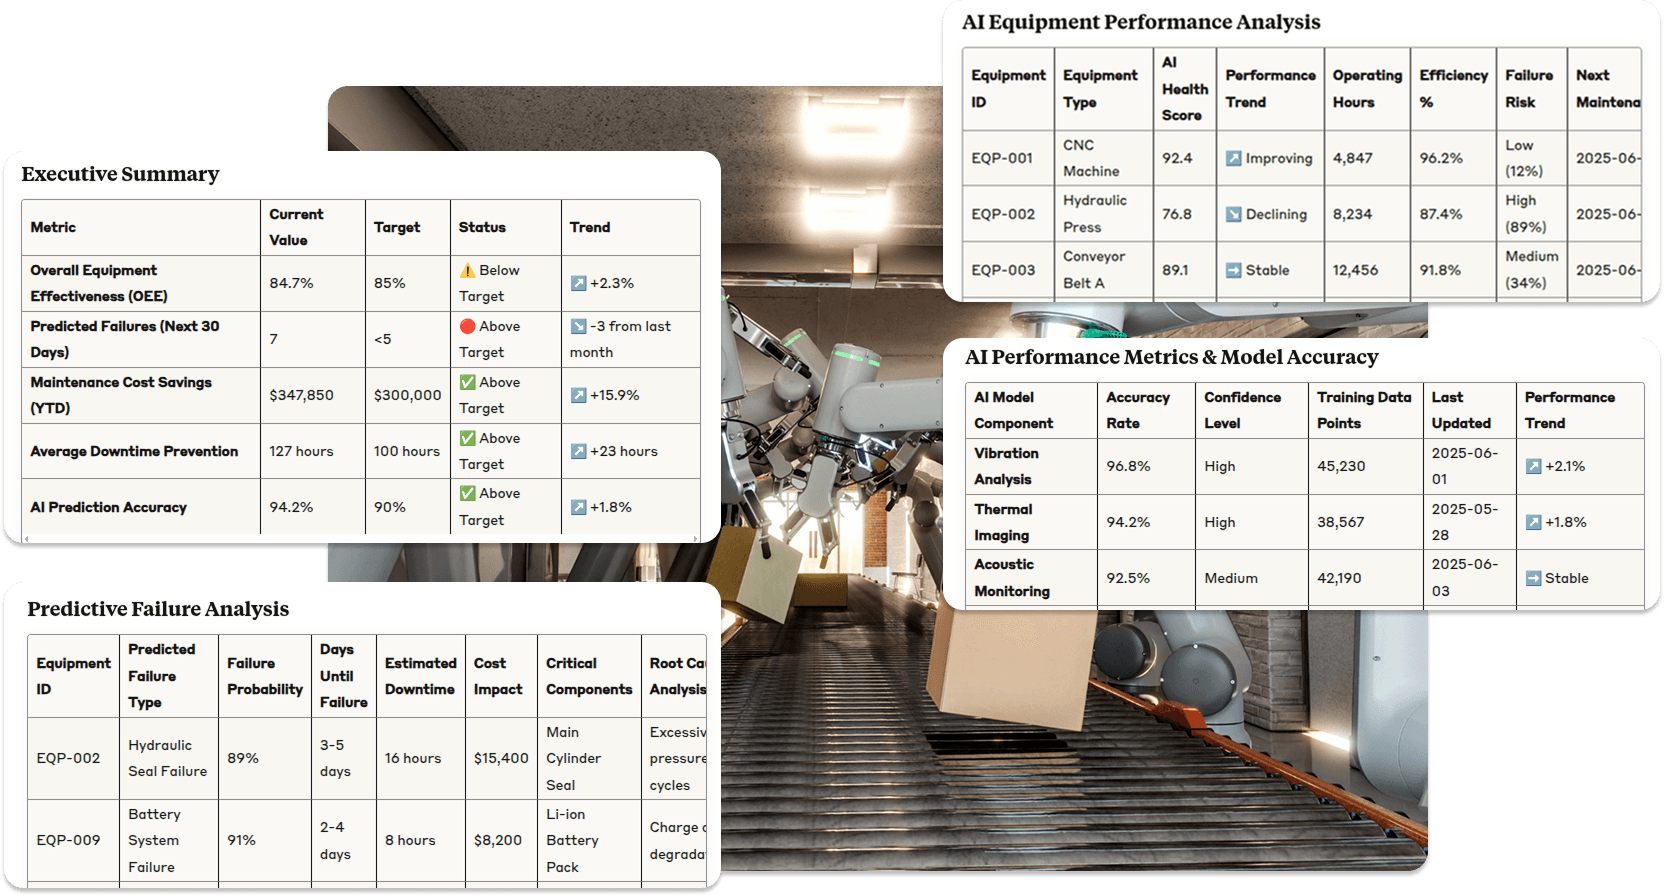
Task: Click the 12,456 operating hours cell
Action: (x=1355, y=270)
